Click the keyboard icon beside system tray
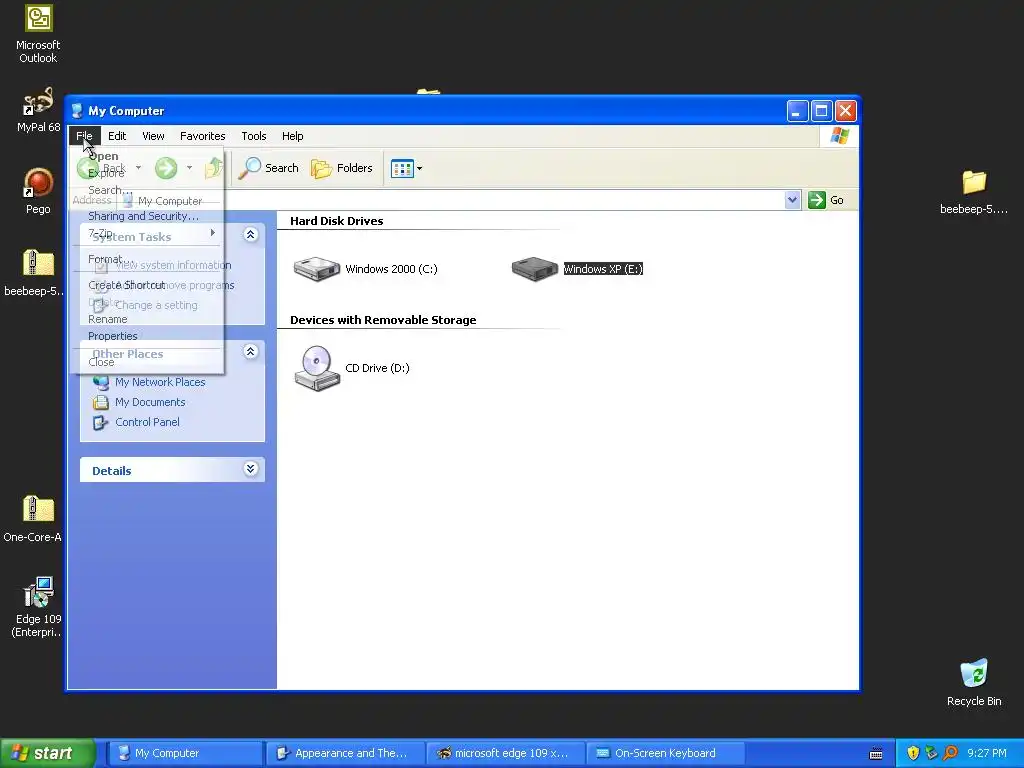1024x768 pixels. (876, 754)
